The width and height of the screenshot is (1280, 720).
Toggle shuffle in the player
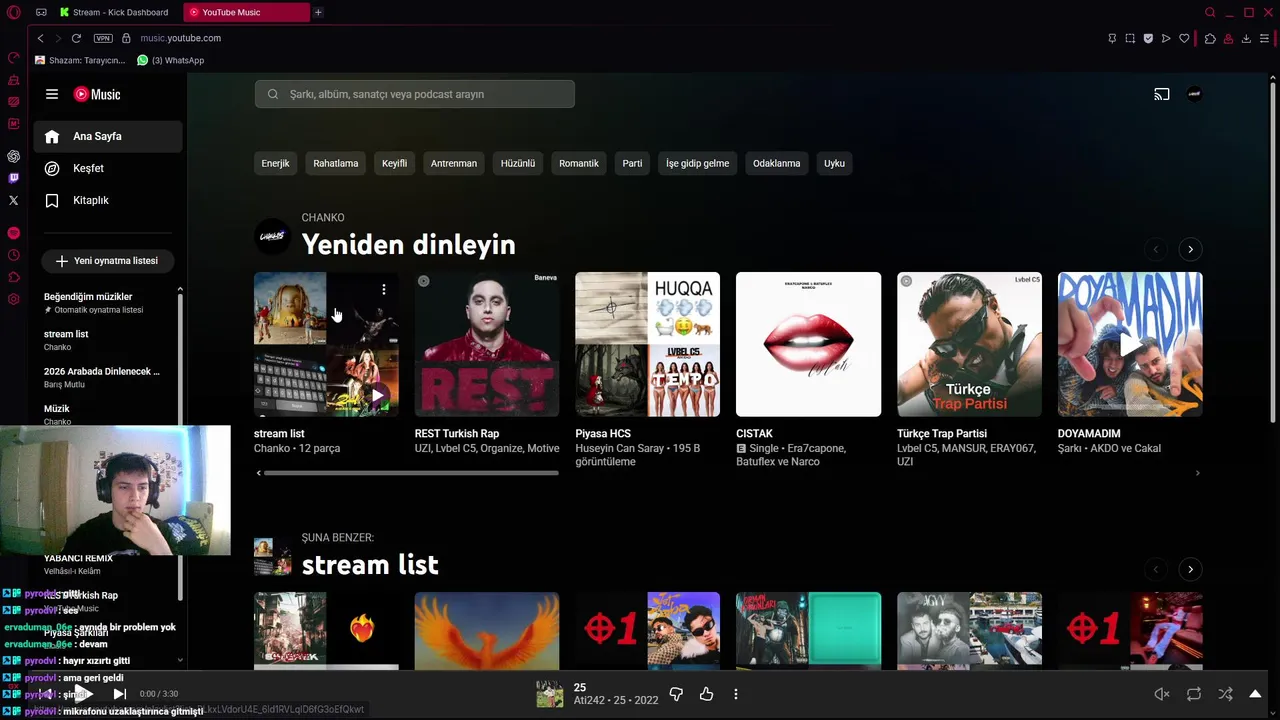pos(1225,694)
